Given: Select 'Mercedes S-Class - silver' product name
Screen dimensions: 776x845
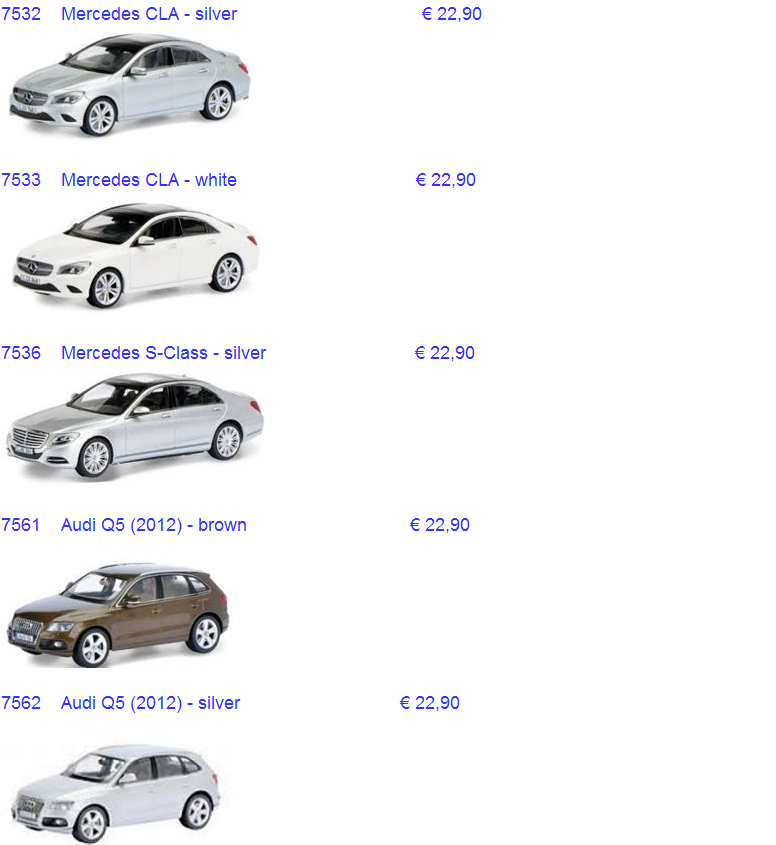Looking at the screenshot, I should (163, 353).
